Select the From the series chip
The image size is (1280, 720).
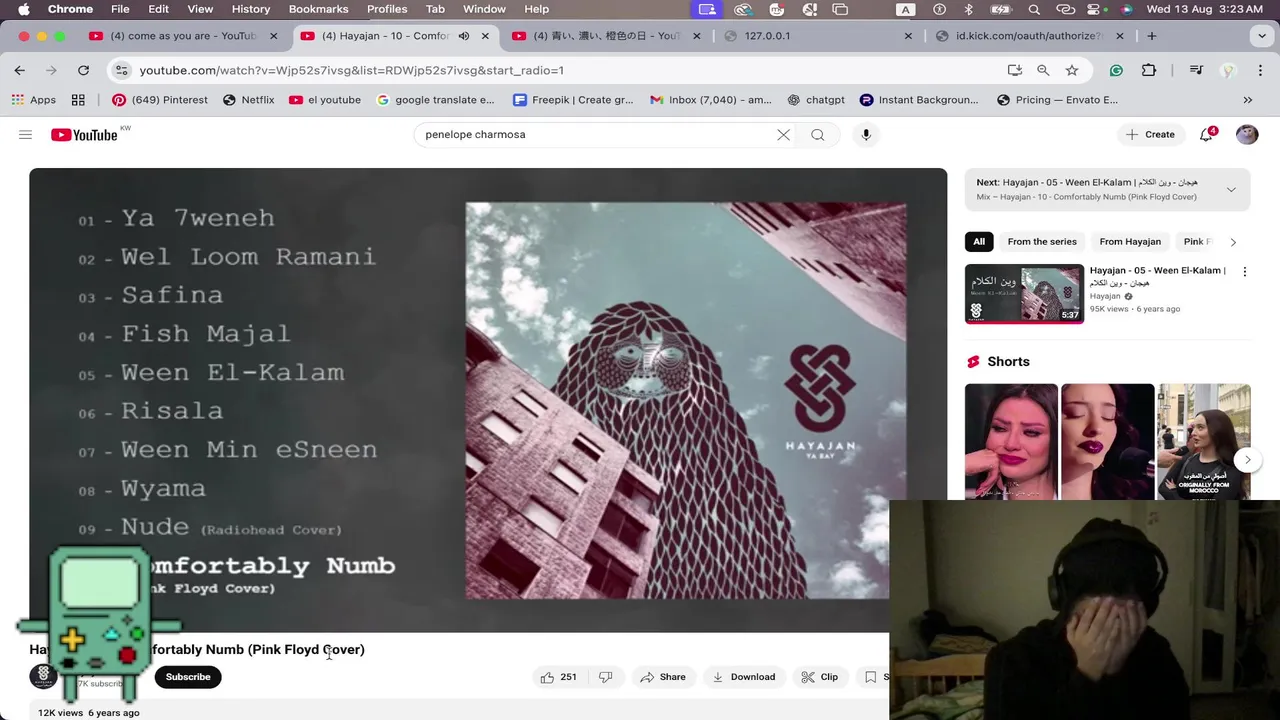[1042, 242]
